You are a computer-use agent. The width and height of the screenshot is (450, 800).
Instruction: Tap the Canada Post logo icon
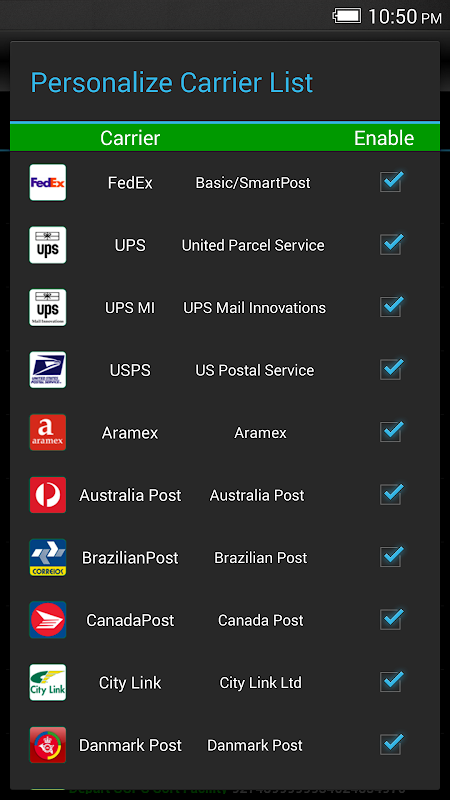(x=47, y=620)
